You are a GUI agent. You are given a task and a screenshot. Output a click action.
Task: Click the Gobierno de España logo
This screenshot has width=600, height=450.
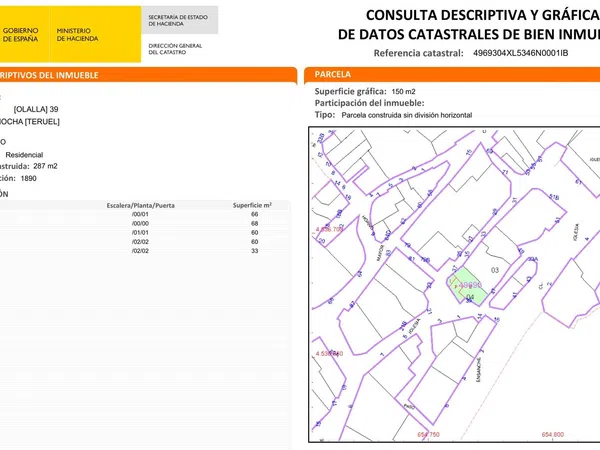click(x=20, y=34)
